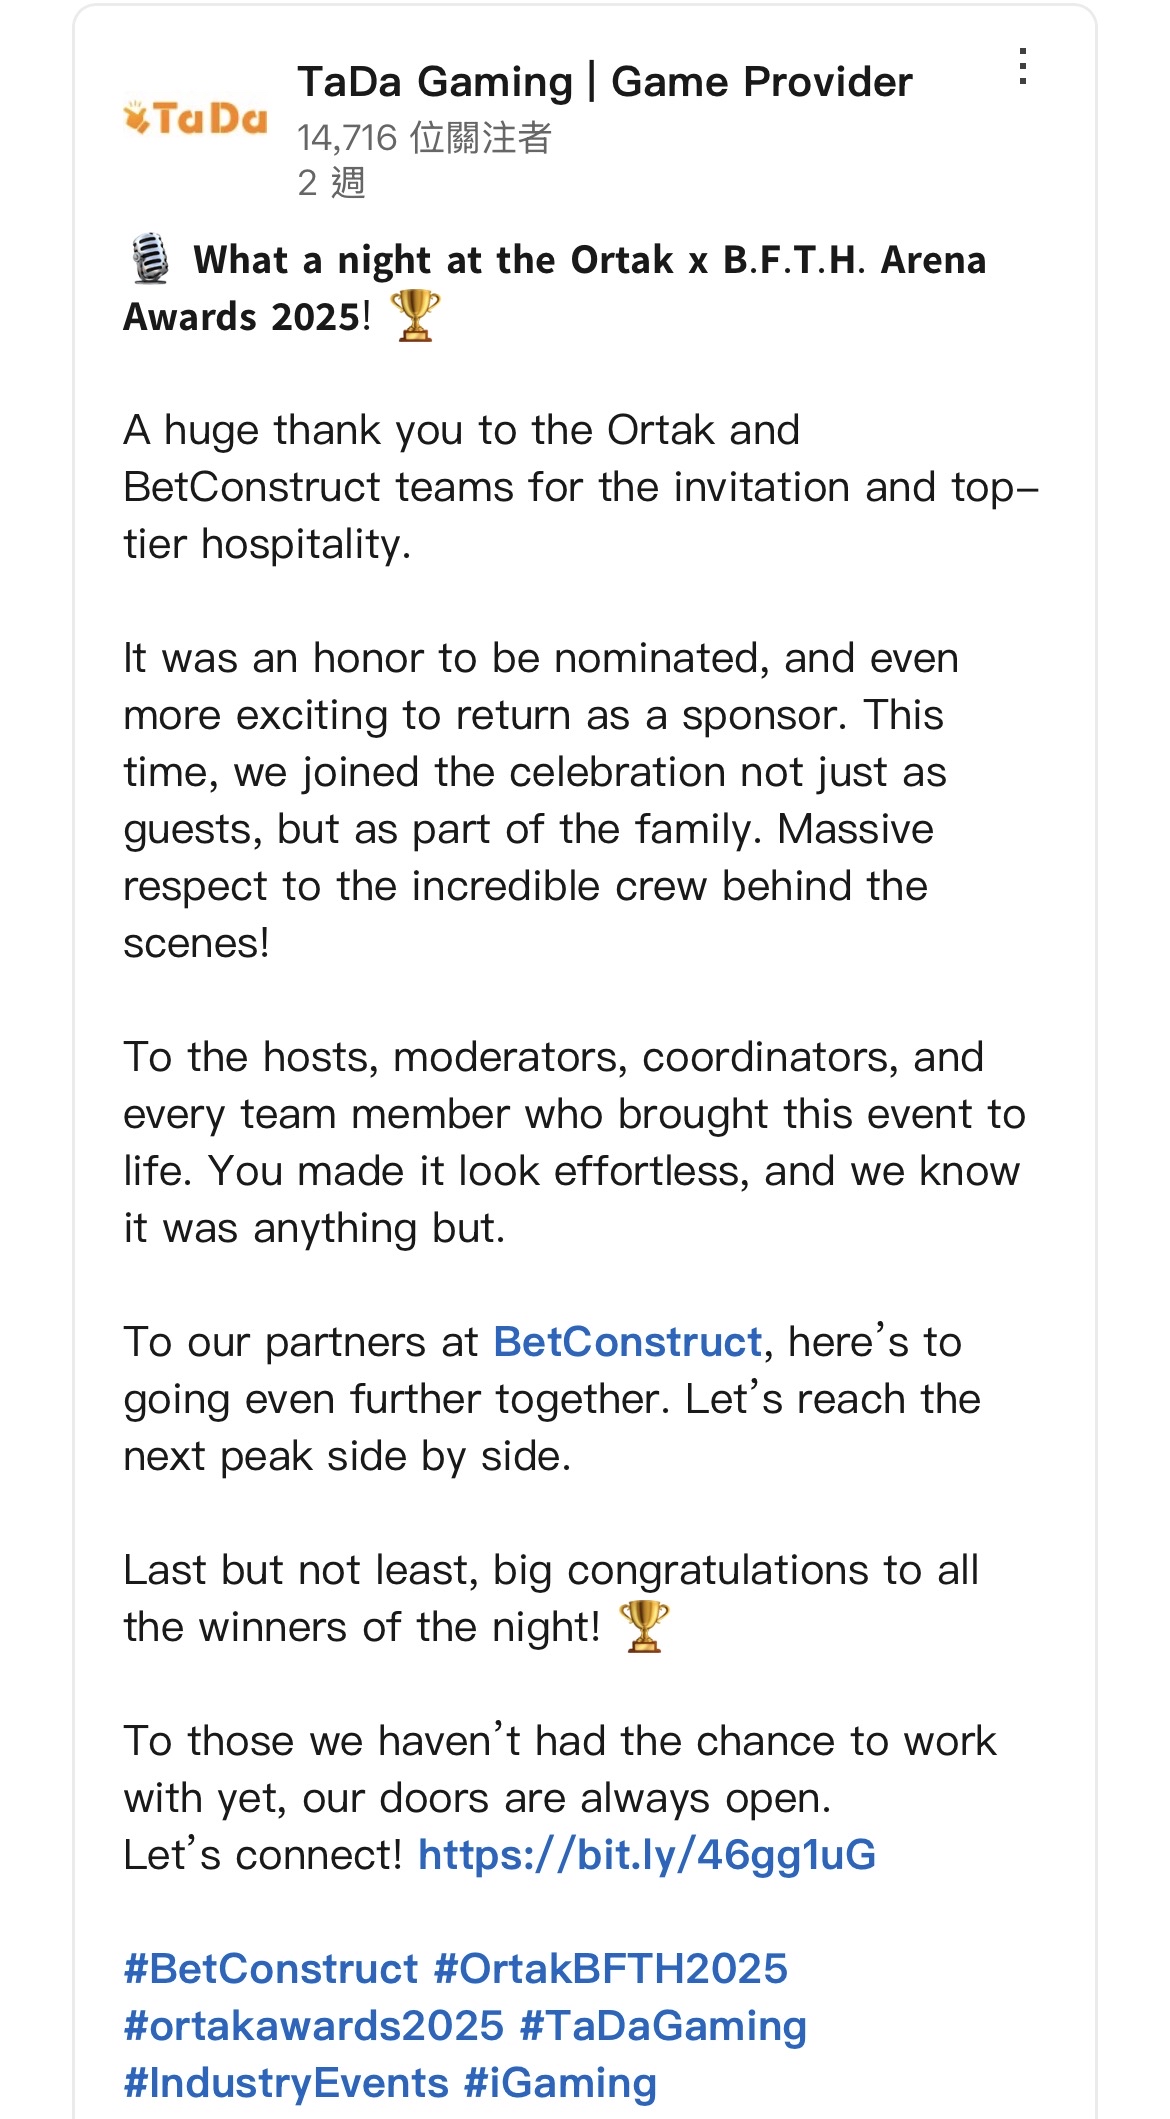Tap the #IndustryEvents hashtag
Viewport: 1170px width, 2119px height.
tap(285, 2083)
